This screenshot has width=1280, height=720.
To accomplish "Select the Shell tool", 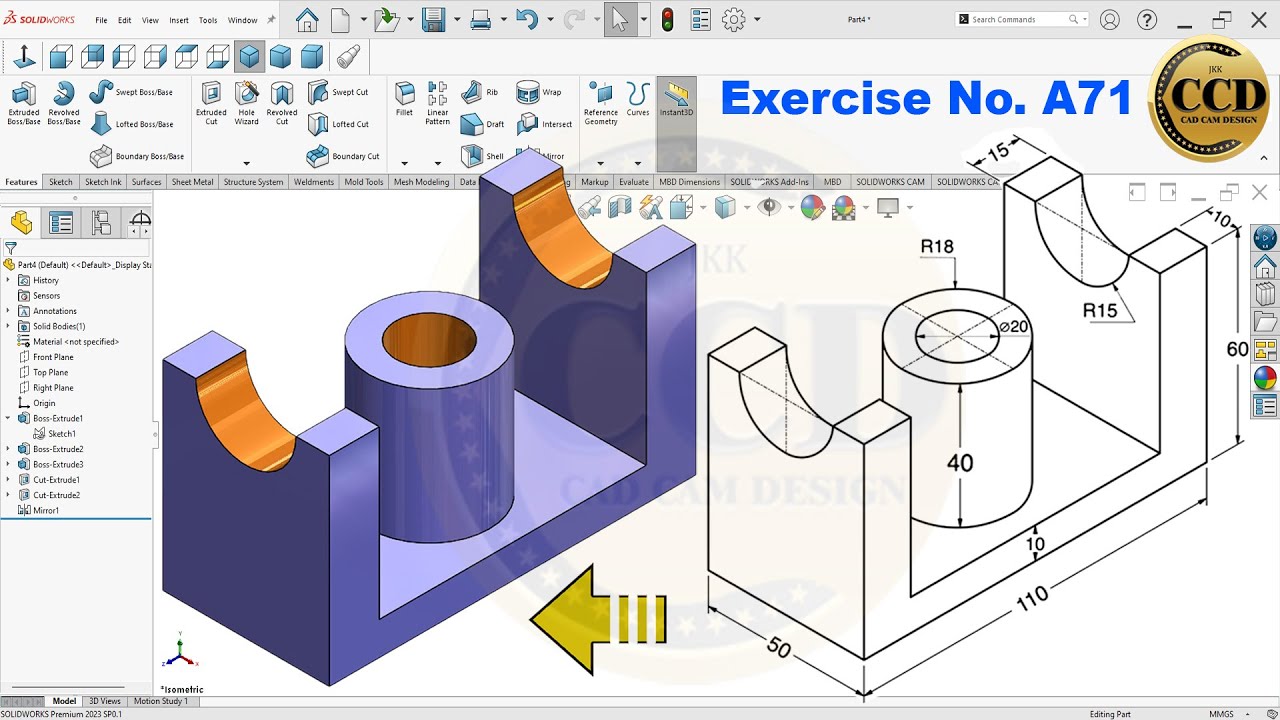I will [x=483, y=156].
